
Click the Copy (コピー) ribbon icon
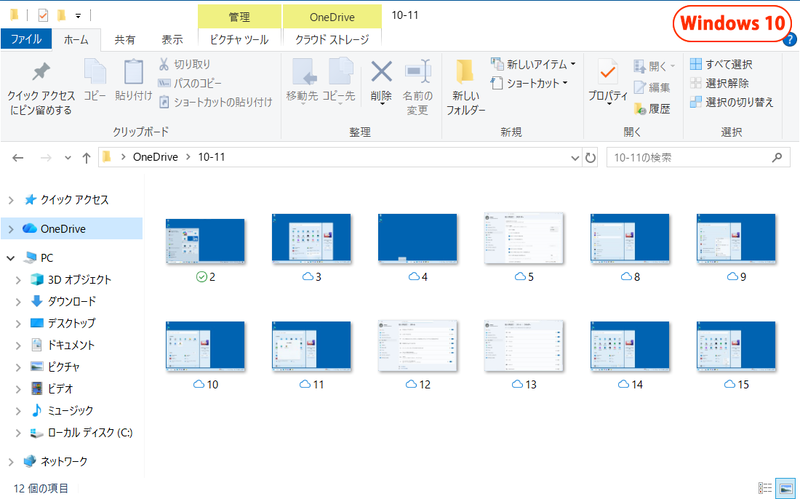[x=95, y=72]
